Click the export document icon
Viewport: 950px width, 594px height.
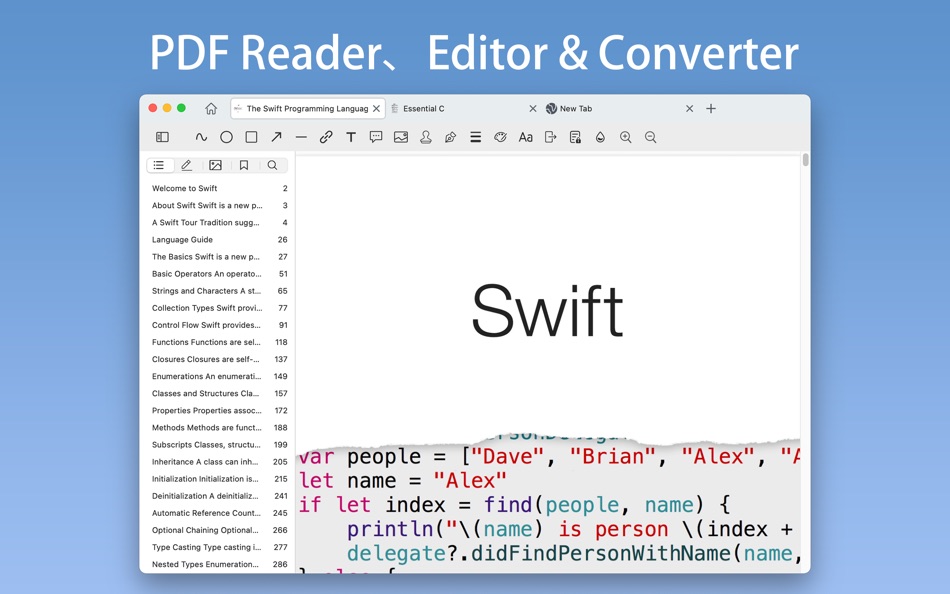(x=550, y=137)
